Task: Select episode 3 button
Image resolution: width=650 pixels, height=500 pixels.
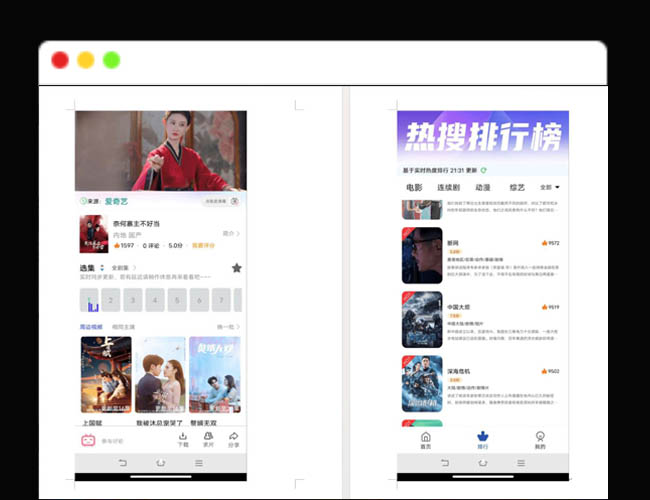Action: click(x=133, y=299)
